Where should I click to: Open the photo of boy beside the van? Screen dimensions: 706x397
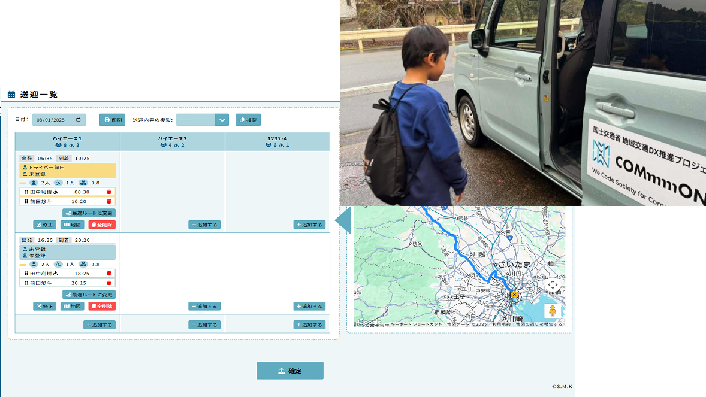[x=523, y=103]
